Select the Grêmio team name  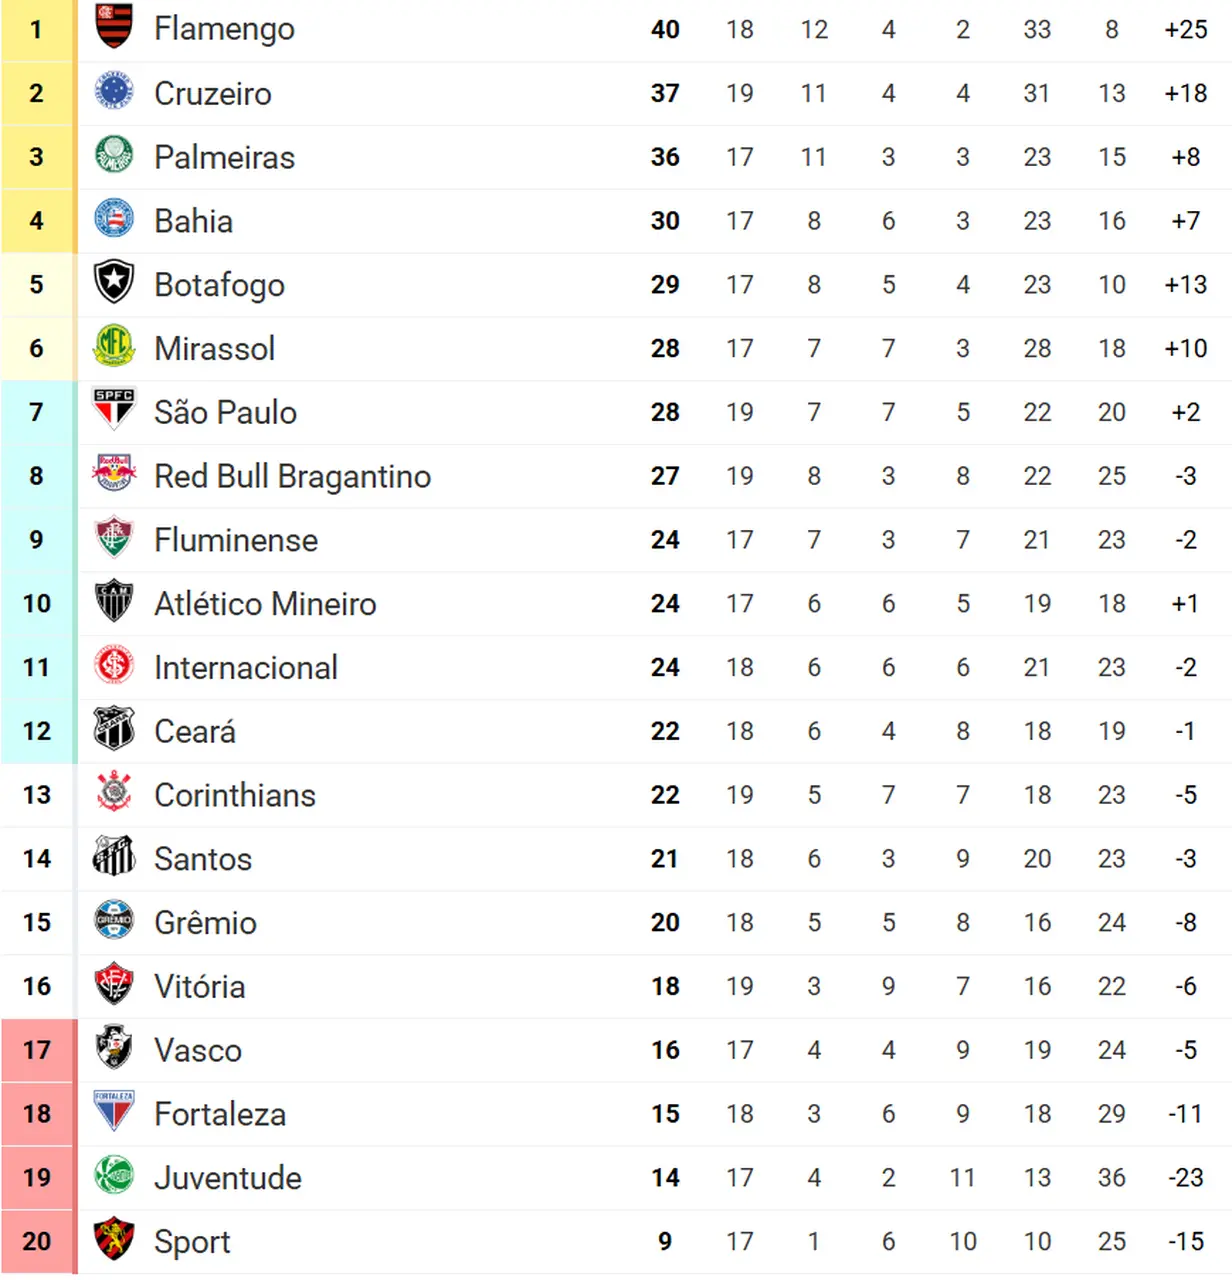(205, 923)
